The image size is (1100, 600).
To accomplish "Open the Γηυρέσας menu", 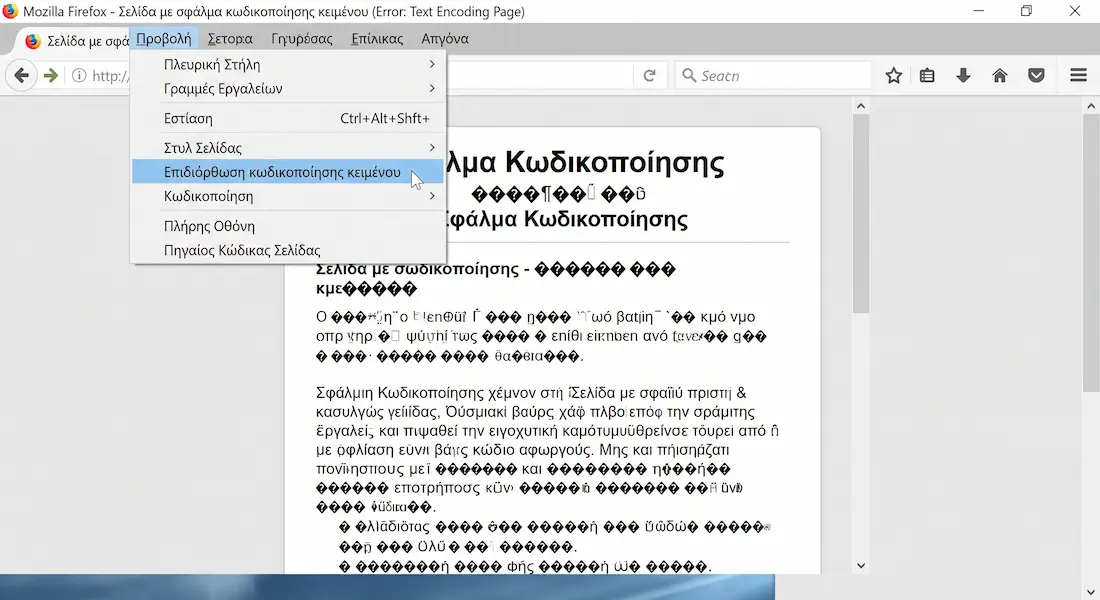I will (302, 39).
